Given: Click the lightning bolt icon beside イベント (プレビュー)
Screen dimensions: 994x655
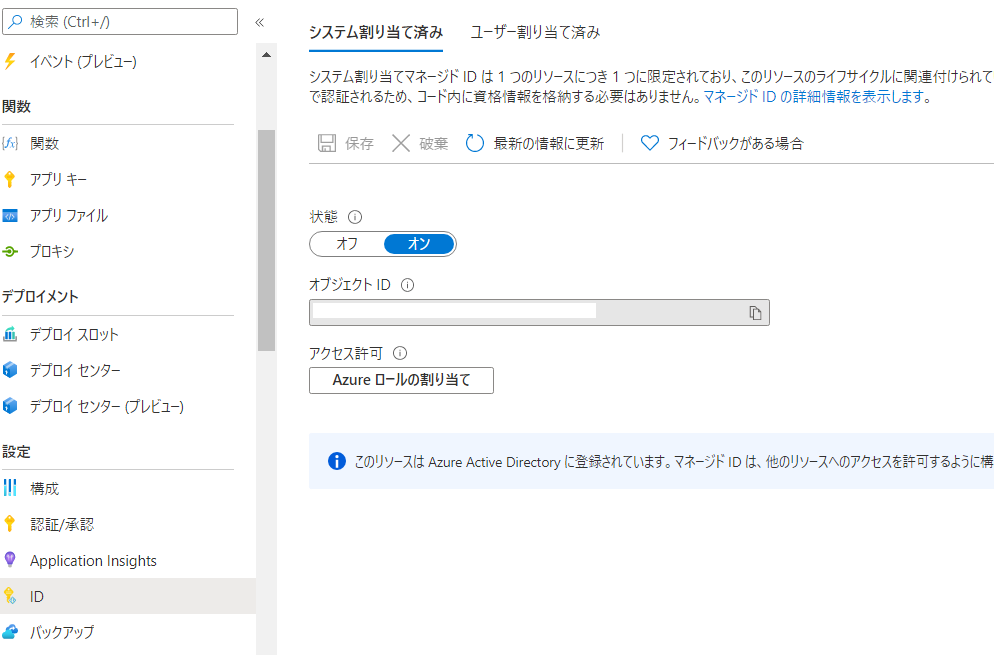Looking at the screenshot, I should coord(10,62).
